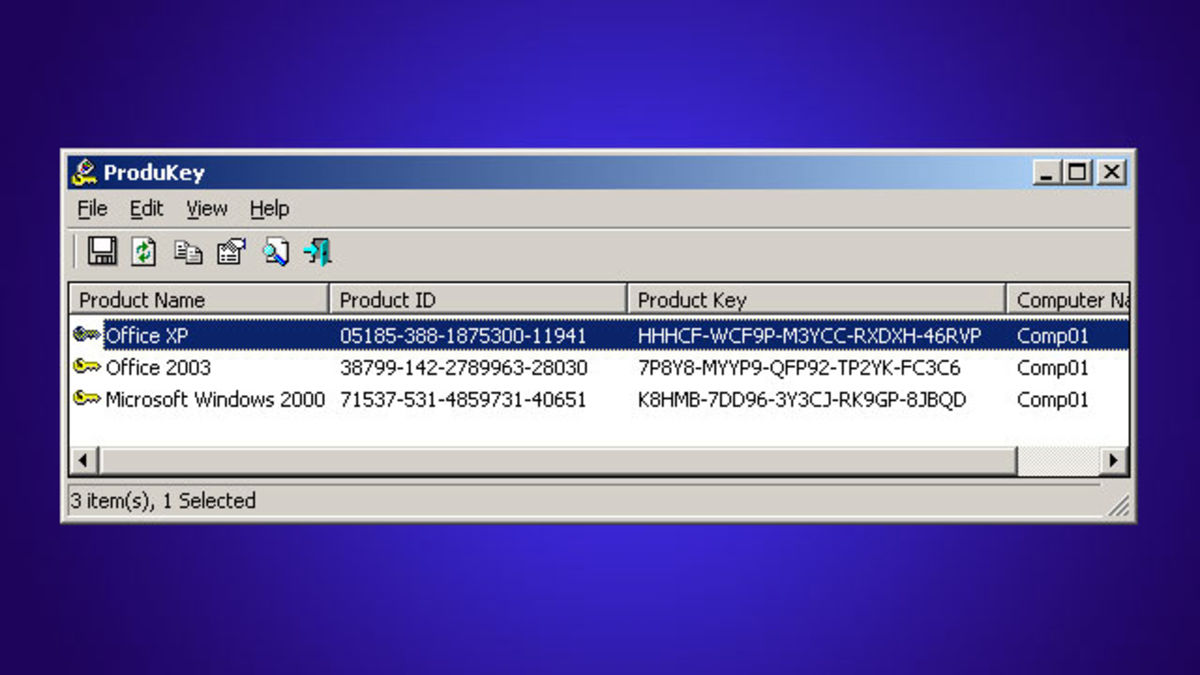This screenshot has width=1200, height=675.
Task: Click the key icon beside Office 2003
Action: tap(87, 367)
